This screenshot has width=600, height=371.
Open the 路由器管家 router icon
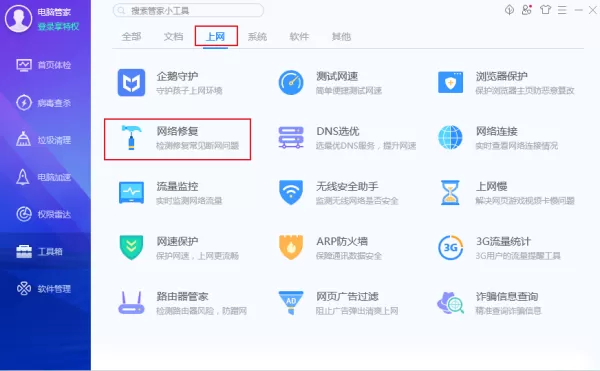pyautogui.click(x=131, y=303)
